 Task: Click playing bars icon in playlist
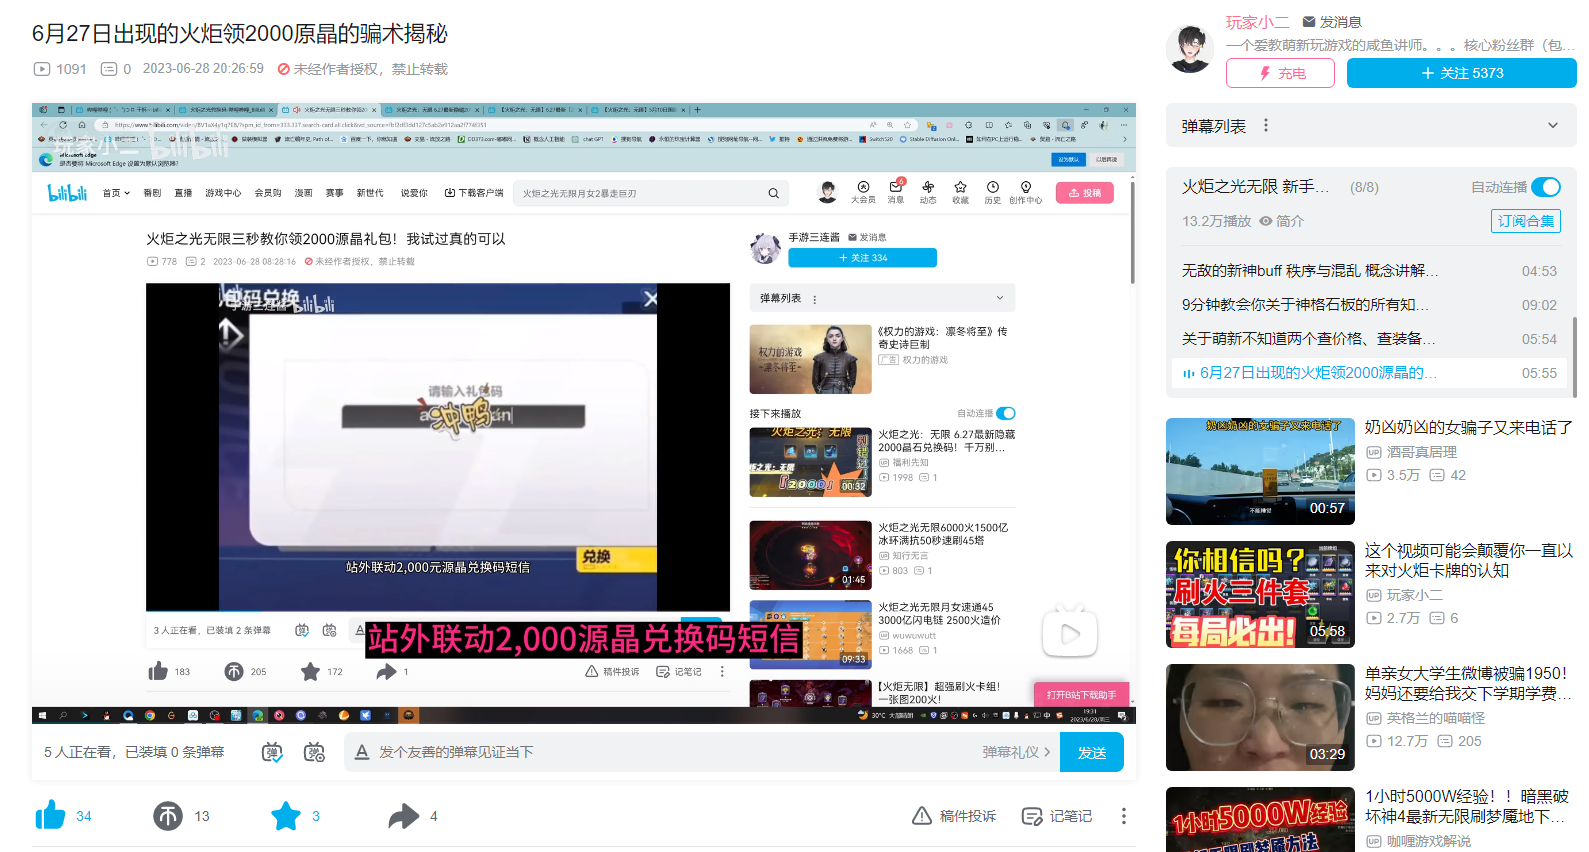point(1189,373)
